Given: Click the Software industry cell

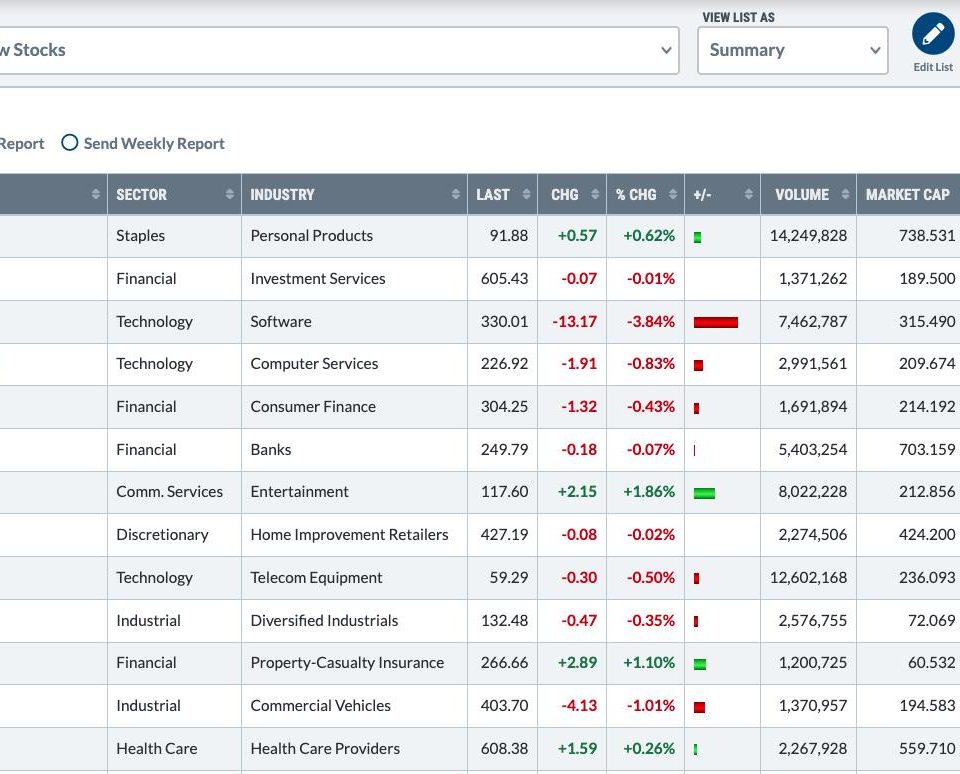Looking at the screenshot, I should (281, 321).
